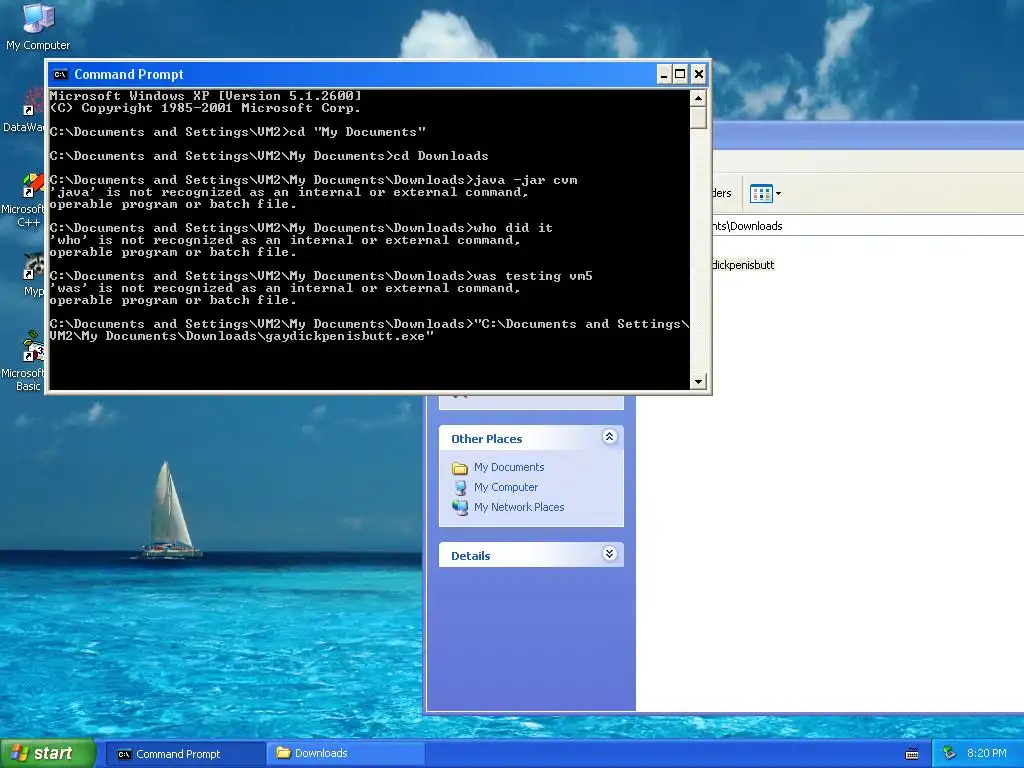
Task: Click the Other Places header text
Action: coord(487,439)
